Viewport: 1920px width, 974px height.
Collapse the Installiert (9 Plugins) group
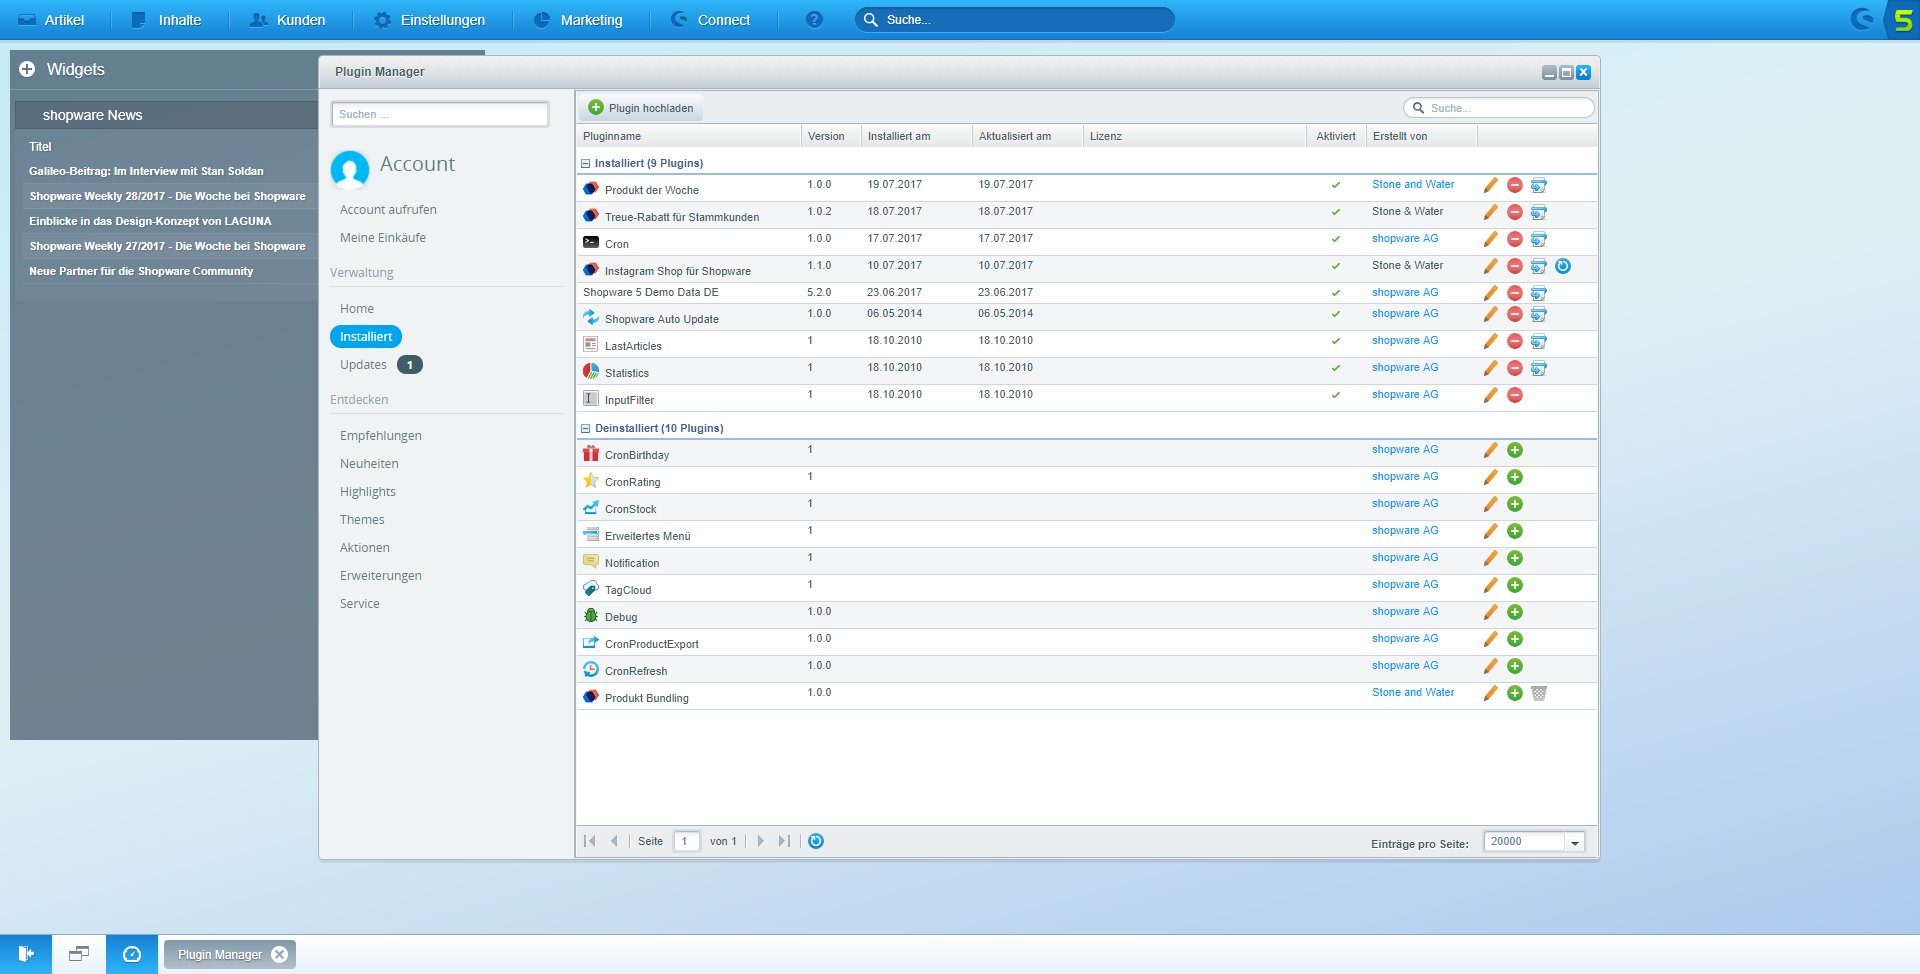pyautogui.click(x=586, y=163)
